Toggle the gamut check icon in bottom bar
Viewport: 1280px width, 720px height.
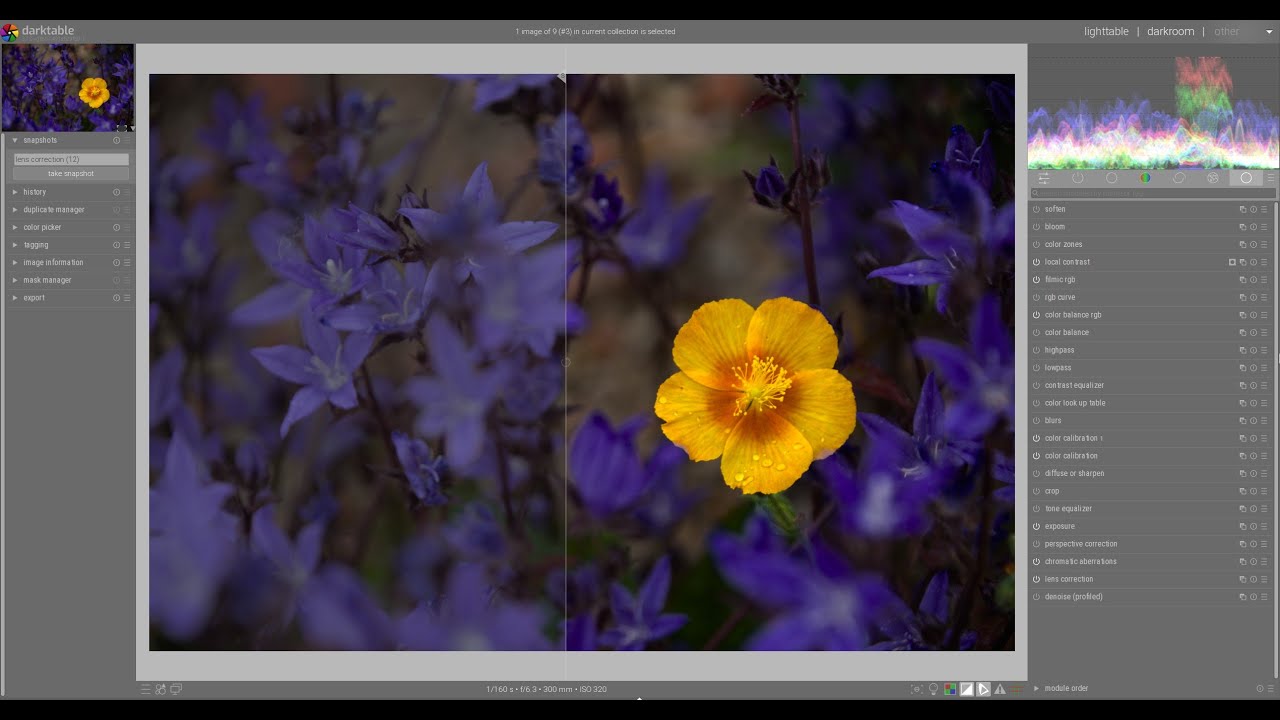coord(999,689)
